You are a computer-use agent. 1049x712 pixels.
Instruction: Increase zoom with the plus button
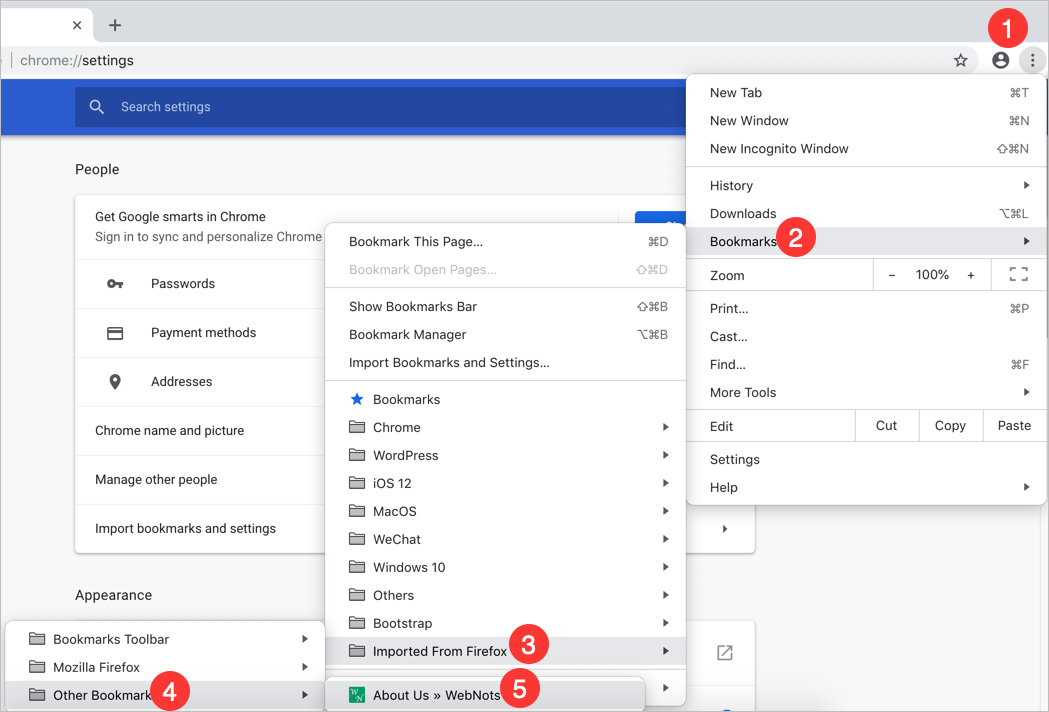[970, 275]
